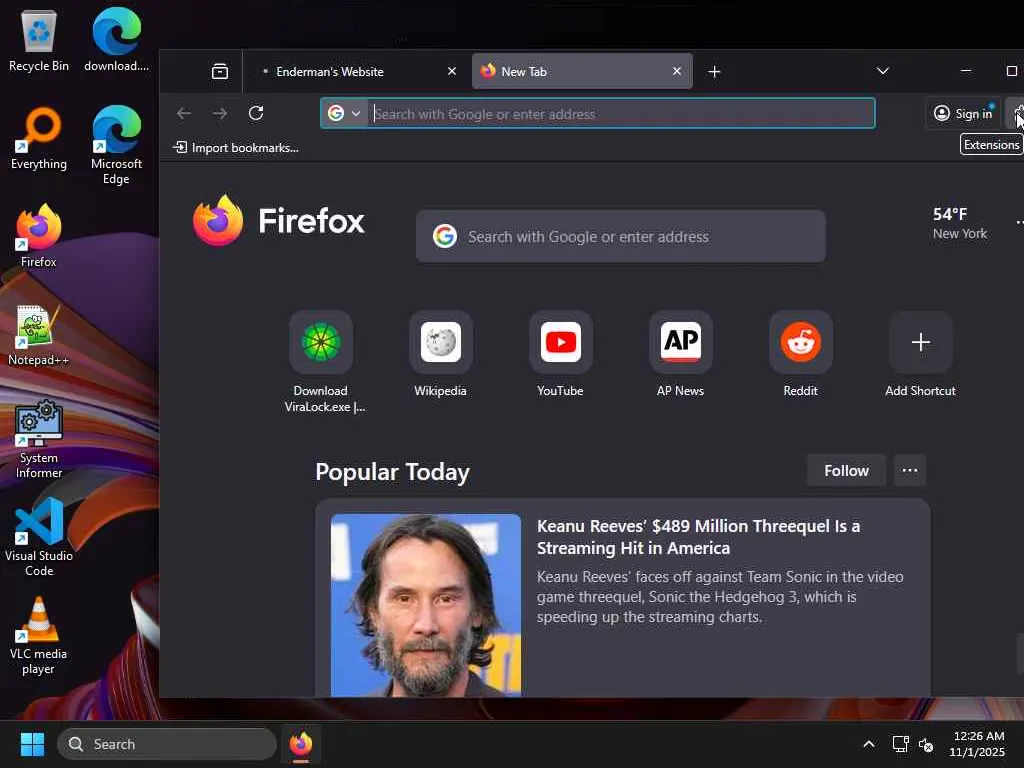Click the Firefox taskbar icon
The height and width of the screenshot is (768, 1024).
(301, 744)
